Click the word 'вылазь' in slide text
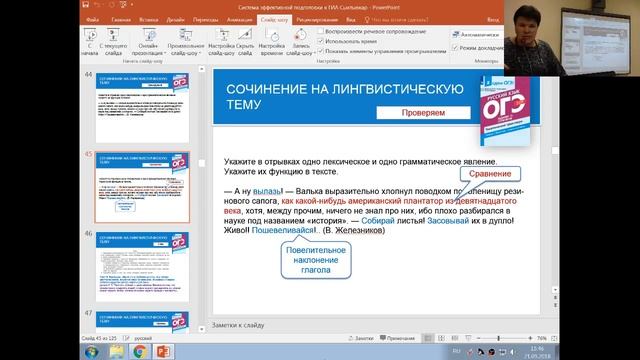The height and width of the screenshot is (360, 640). (267, 191)
